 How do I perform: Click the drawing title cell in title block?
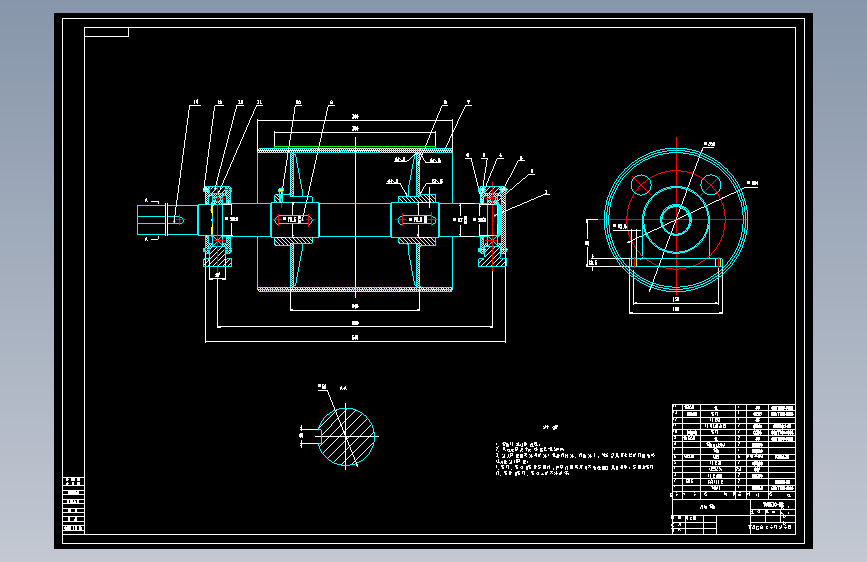tap(711, 507)
